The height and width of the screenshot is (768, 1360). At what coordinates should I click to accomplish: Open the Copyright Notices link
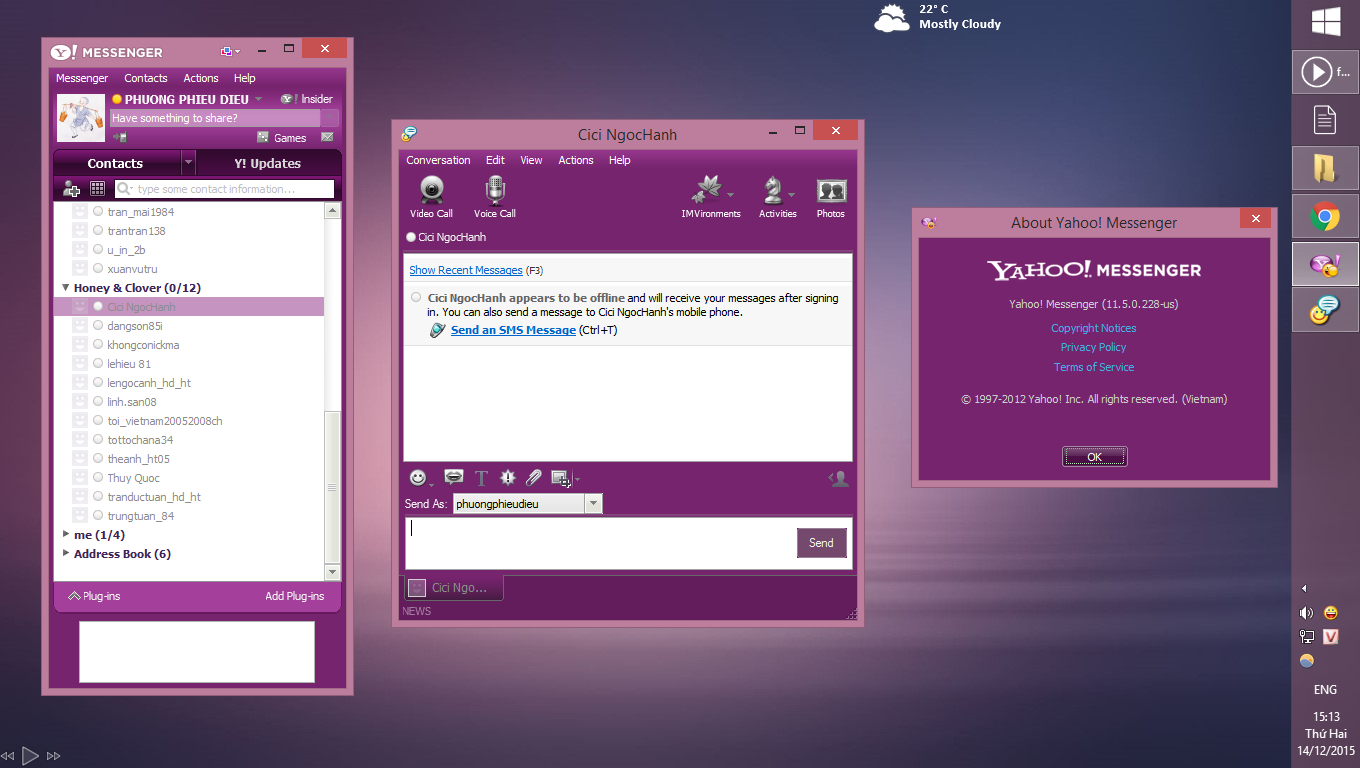coord(1094,328)
